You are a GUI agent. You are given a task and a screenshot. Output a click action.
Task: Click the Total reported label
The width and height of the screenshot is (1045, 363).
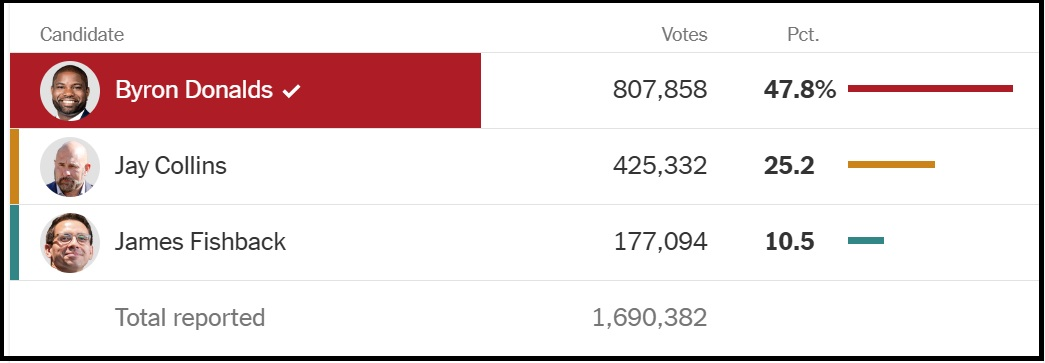(190, 318)
